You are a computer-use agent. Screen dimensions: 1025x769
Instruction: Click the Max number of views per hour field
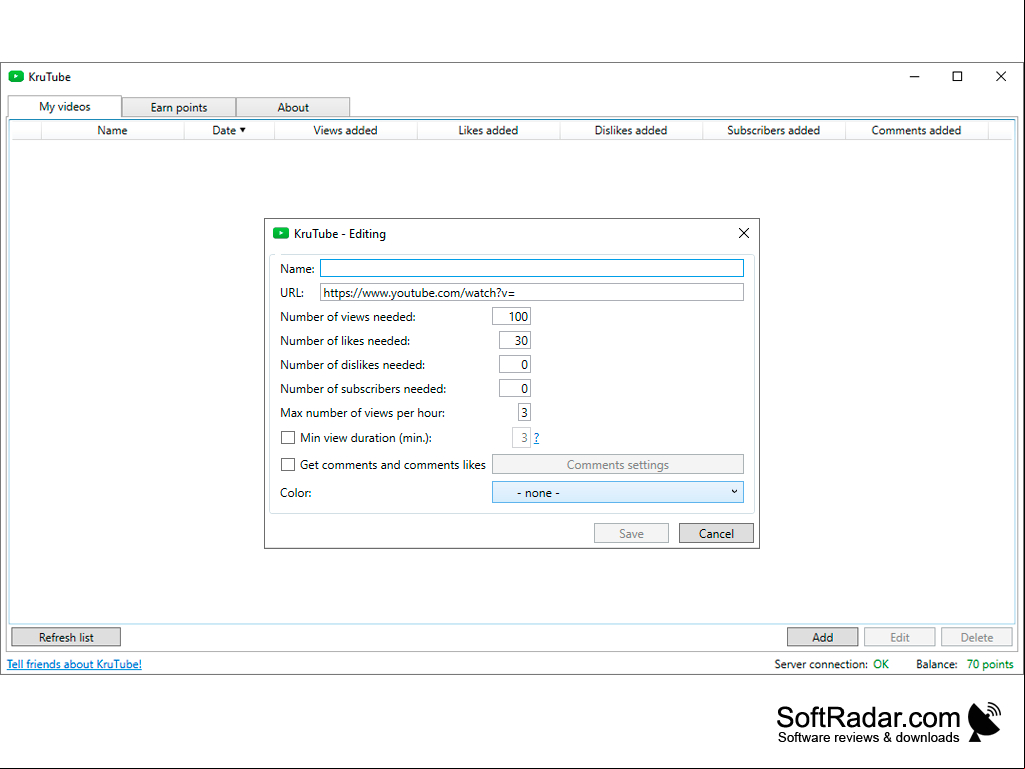tap(524, 413)
